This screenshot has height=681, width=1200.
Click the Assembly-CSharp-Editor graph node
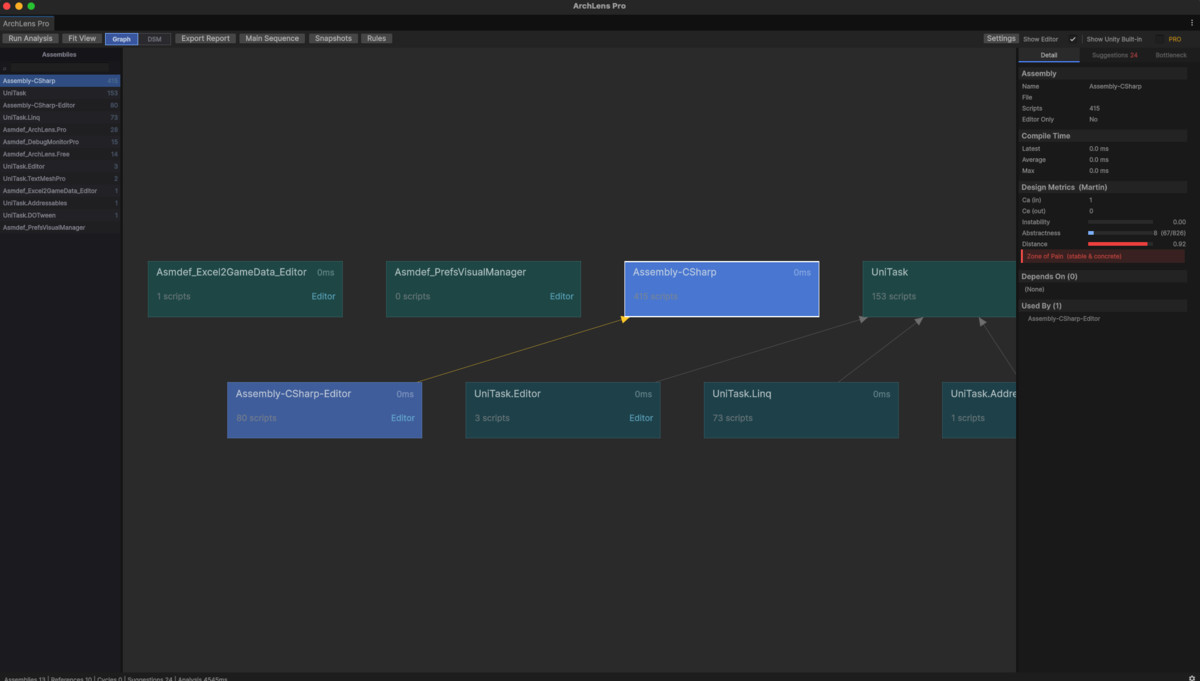pos(324,410)
